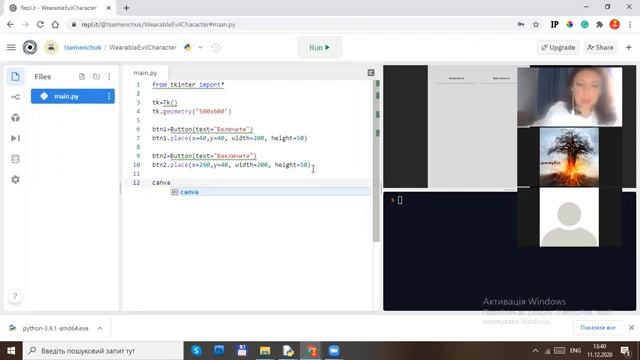Open Skype from the taskbar
640x360 pixels.
coord(196,350)
